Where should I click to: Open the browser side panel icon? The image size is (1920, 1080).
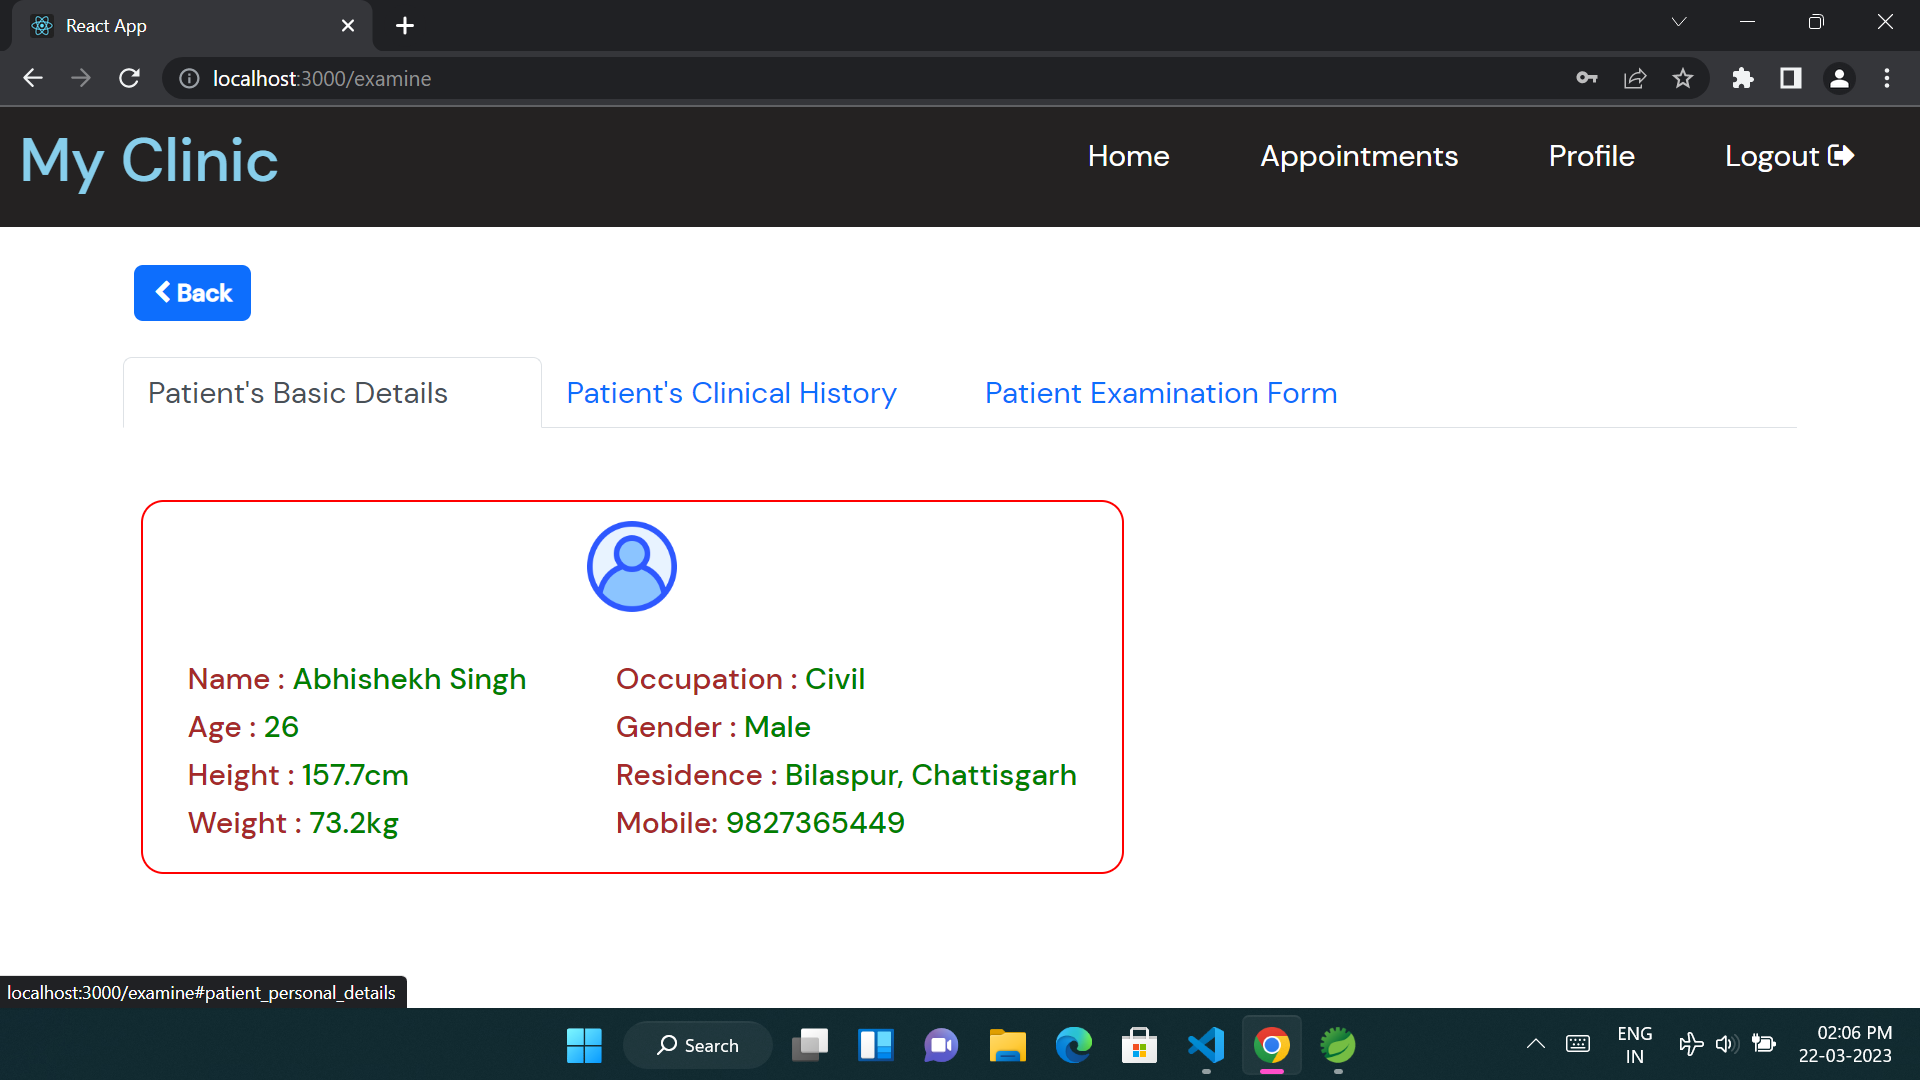pyautogui.click(x=1790, y=78)
